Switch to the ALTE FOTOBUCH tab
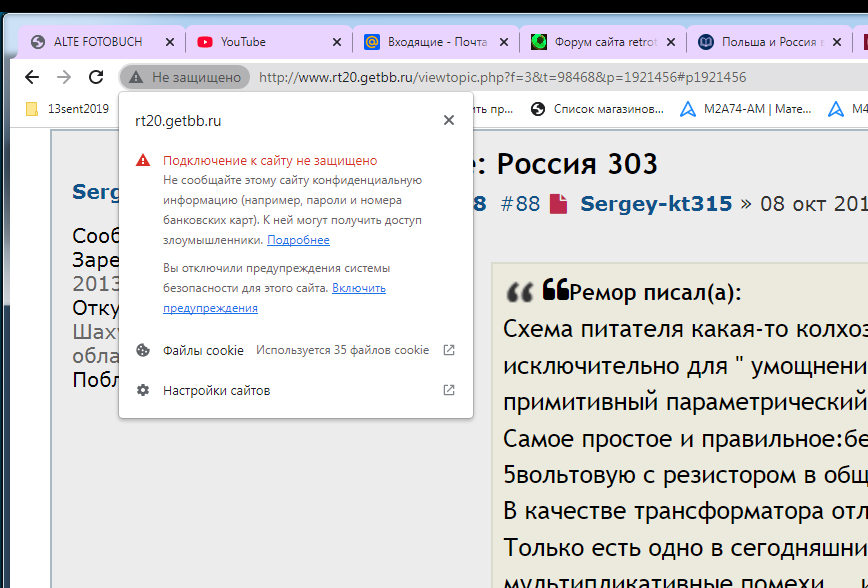Viewport: 868px width, 588px height. pyautogui.click(x=99, y=42)
